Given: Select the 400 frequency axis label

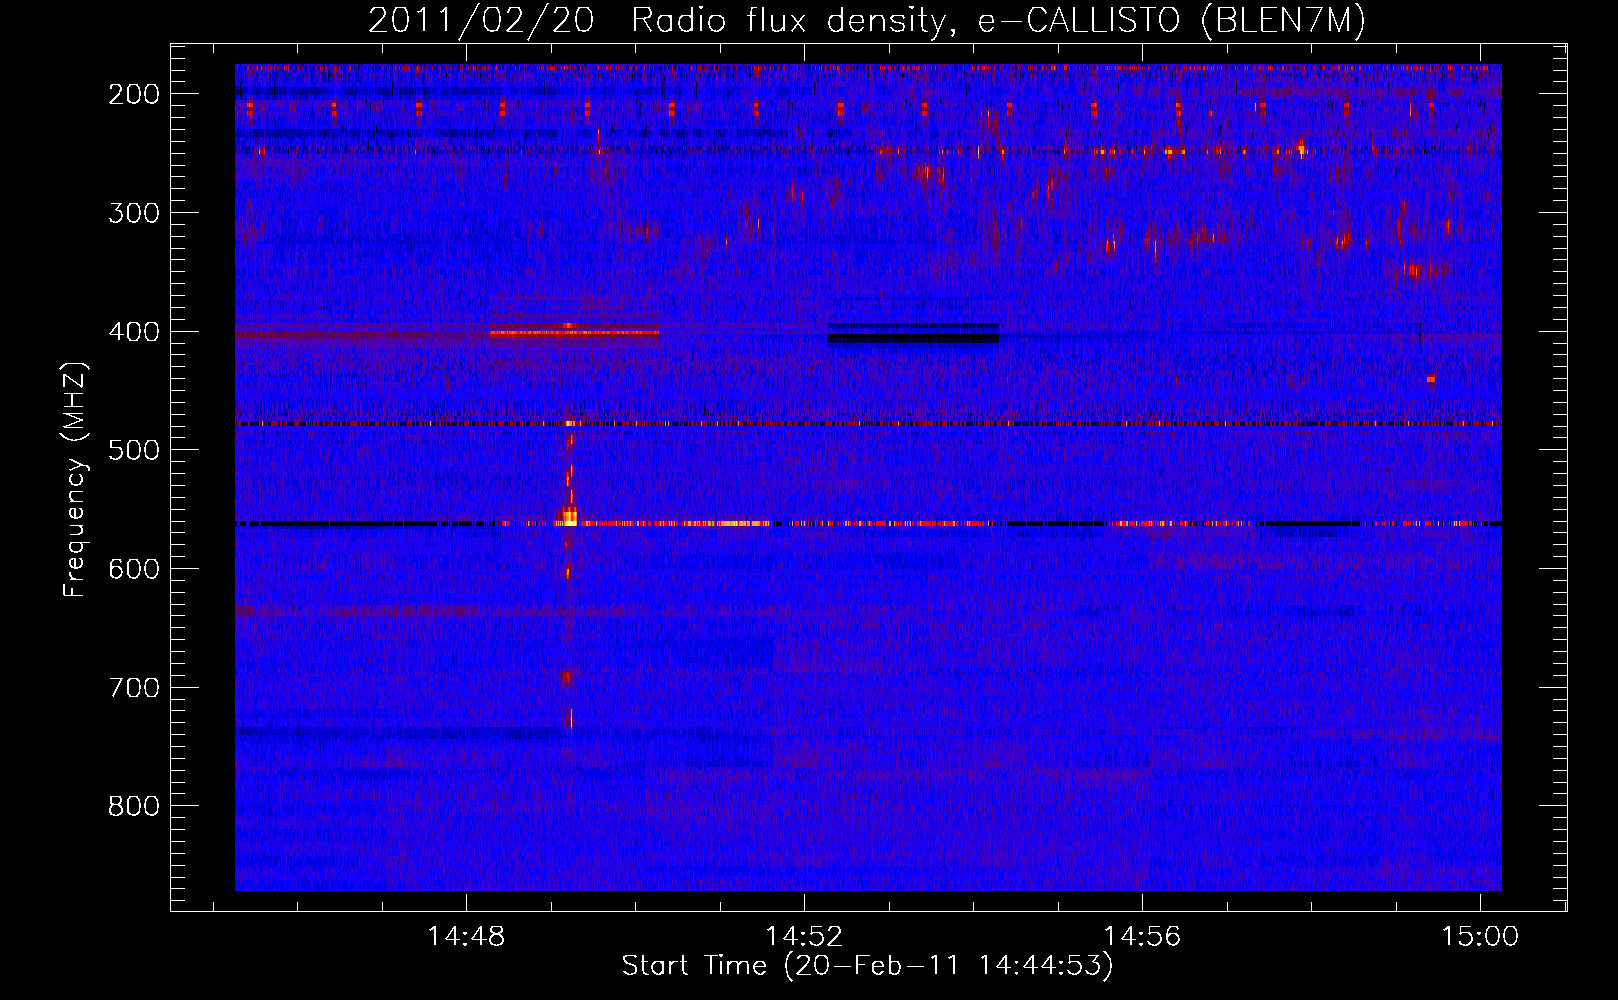Looking at the screenshot, I should click(x=134, y=332).
